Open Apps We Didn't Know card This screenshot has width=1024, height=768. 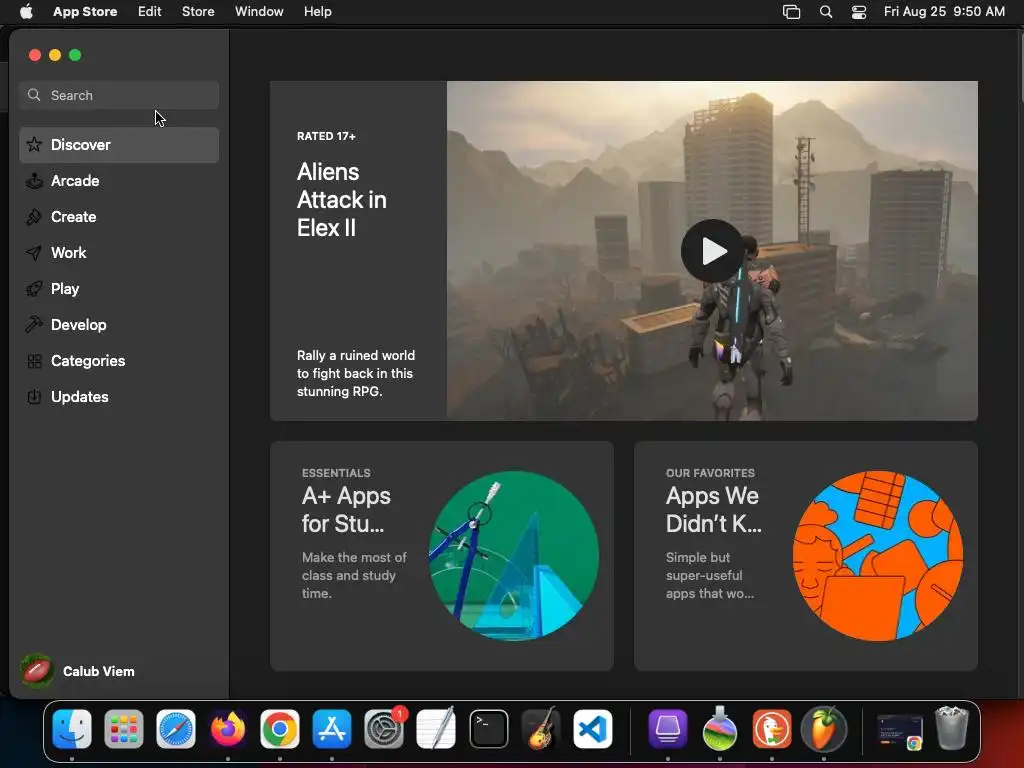coord(806,556)
